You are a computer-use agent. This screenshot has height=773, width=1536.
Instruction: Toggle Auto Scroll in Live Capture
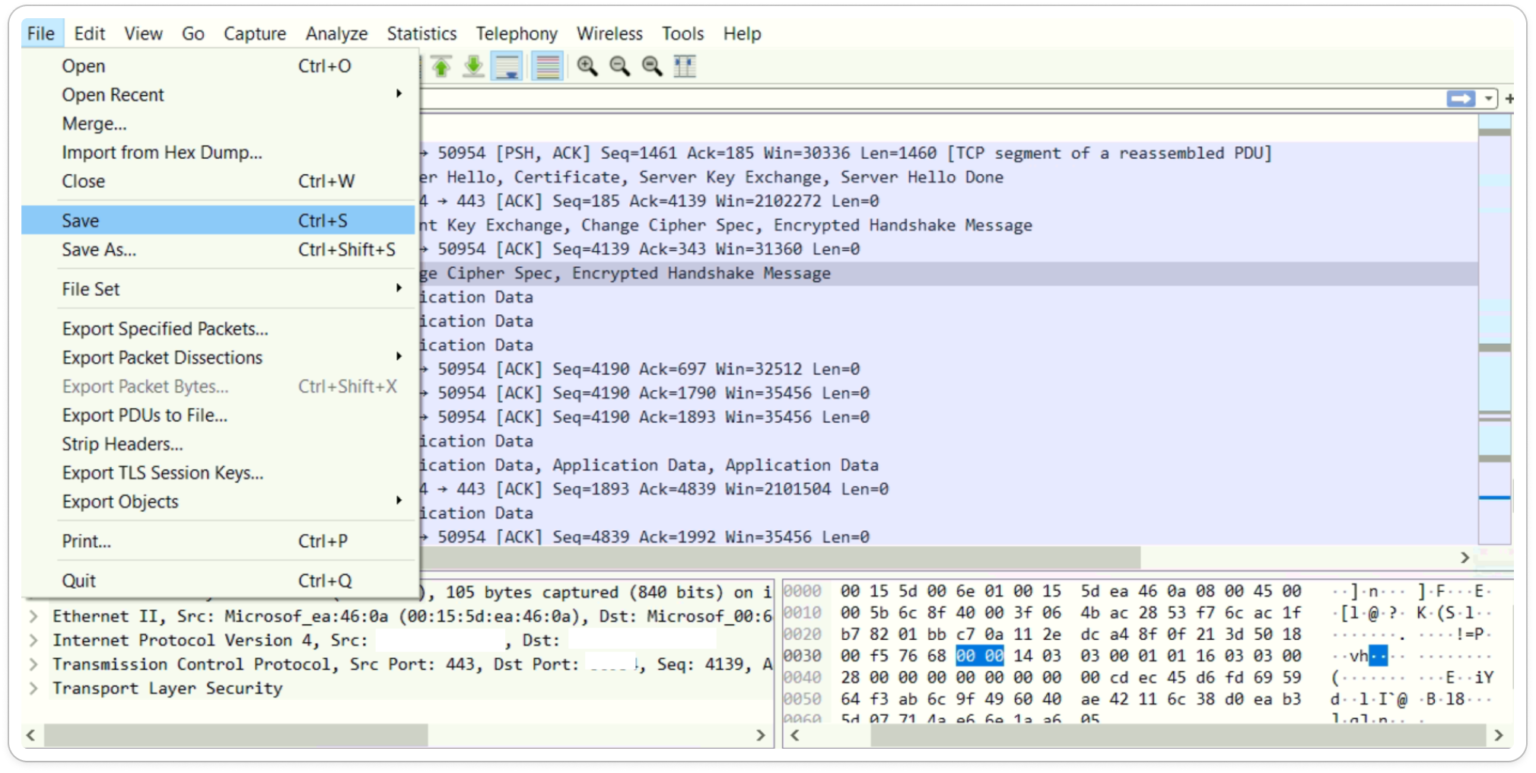(x=504, y=67)
